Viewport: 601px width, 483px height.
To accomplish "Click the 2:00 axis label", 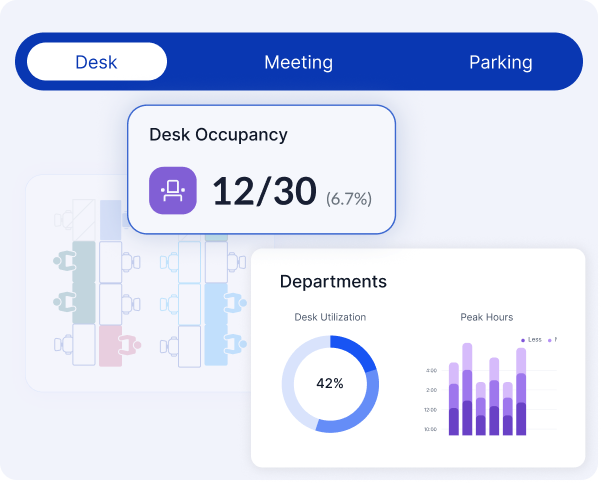I will click(x=431, y=390).
